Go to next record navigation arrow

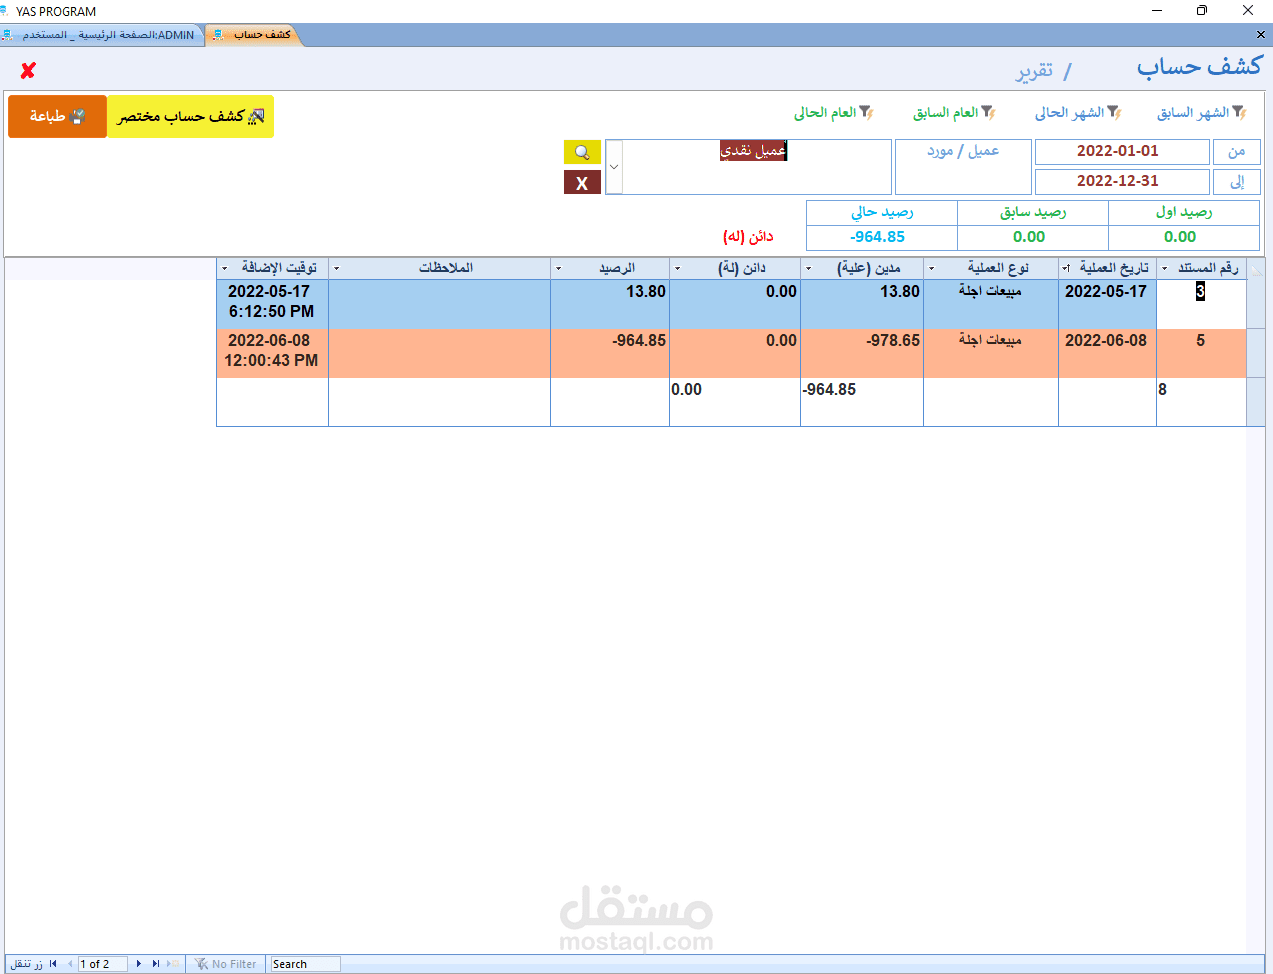[139, 964]
